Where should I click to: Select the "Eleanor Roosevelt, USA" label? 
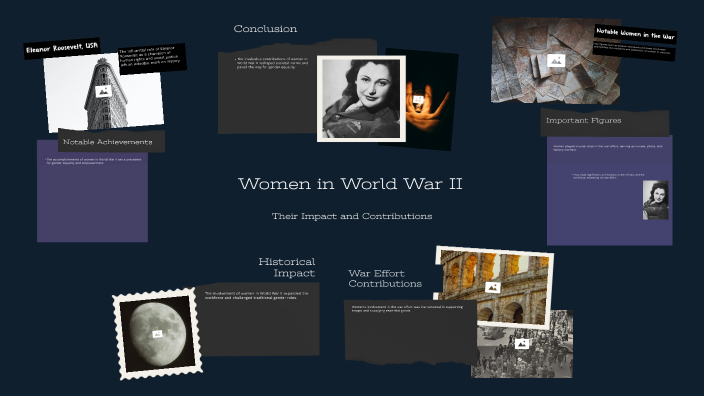(x=62, y=48)
